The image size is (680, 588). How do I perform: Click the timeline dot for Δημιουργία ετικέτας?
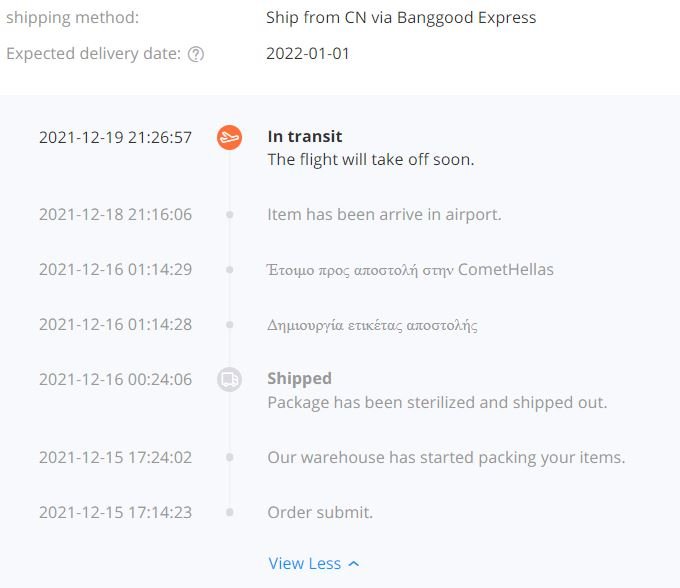point(230,324)
